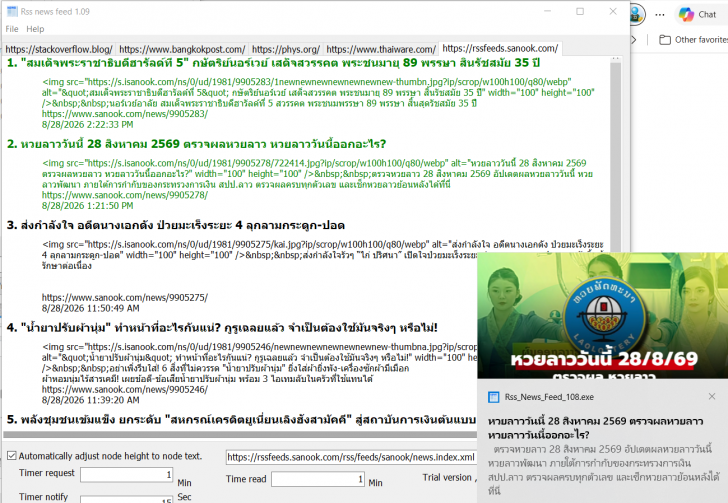Click the Timer request minutes field
Image resolution: width=728 pixels, height=503 pixels.
click(127, 474)
